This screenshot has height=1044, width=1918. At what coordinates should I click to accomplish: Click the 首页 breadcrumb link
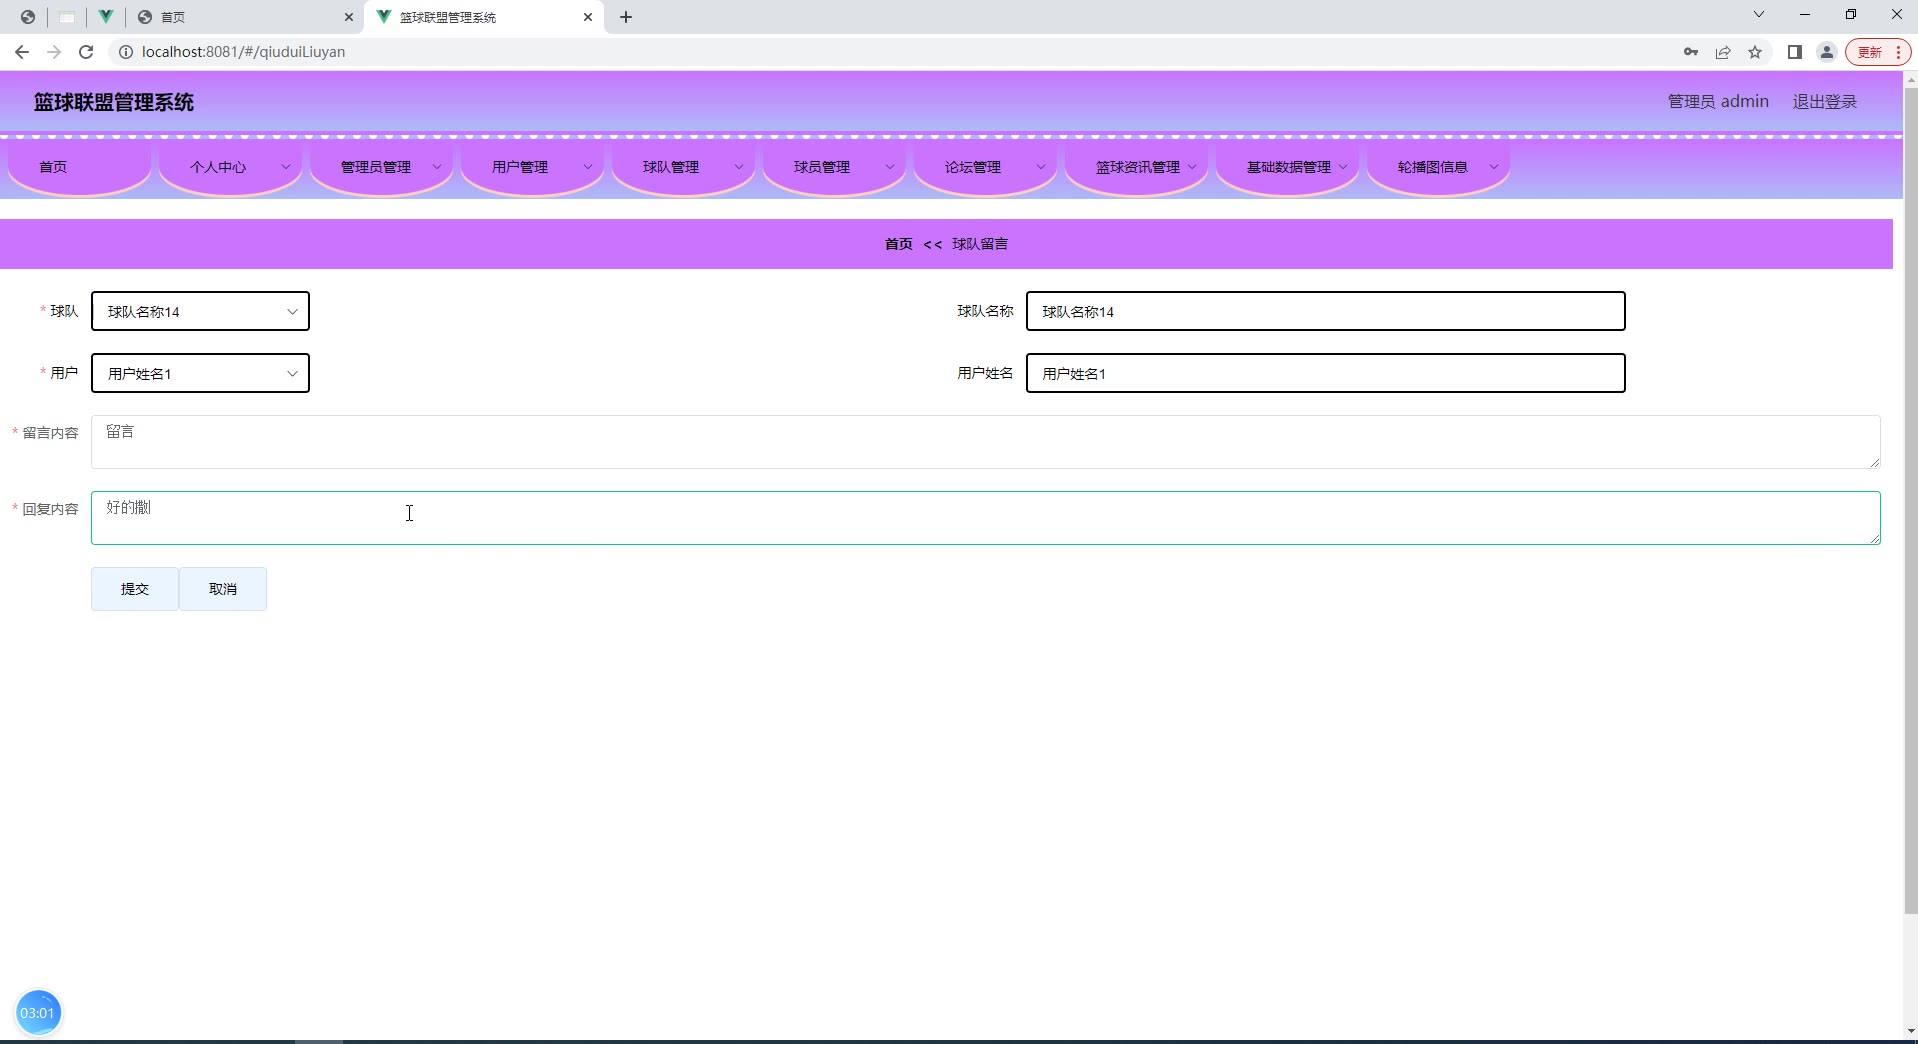898,244
